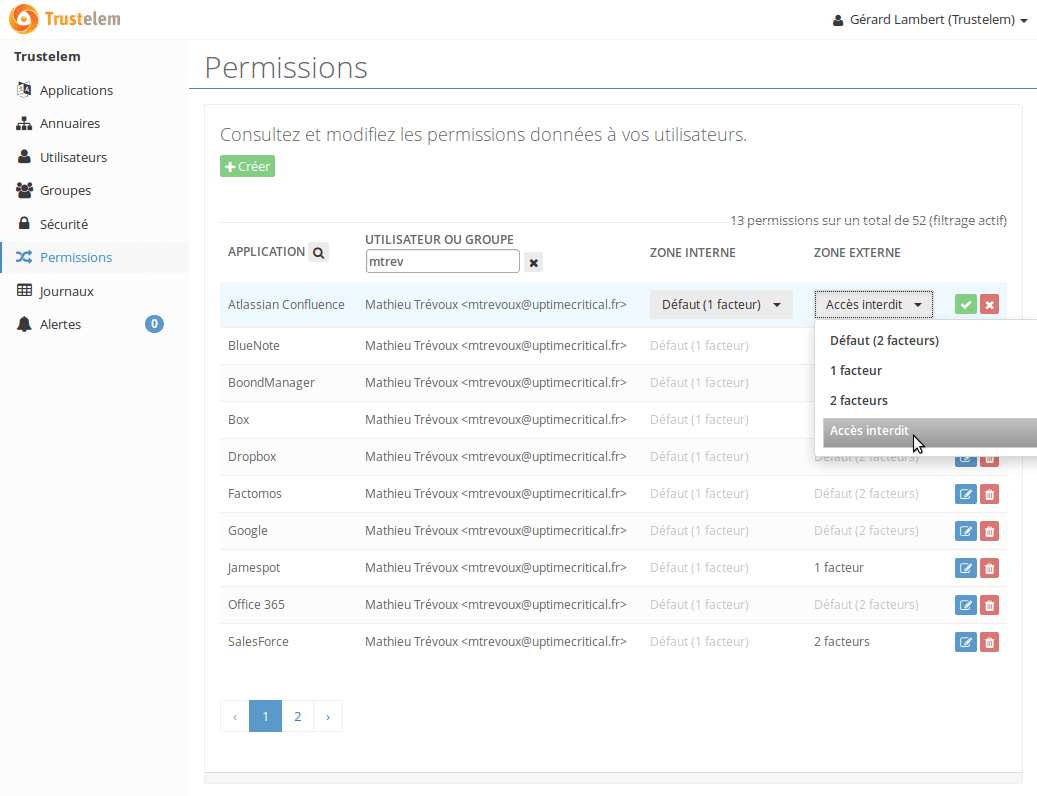1037x796 pixels.
Task: Edit the Jamespot permission row
Action: pos(966,568)
